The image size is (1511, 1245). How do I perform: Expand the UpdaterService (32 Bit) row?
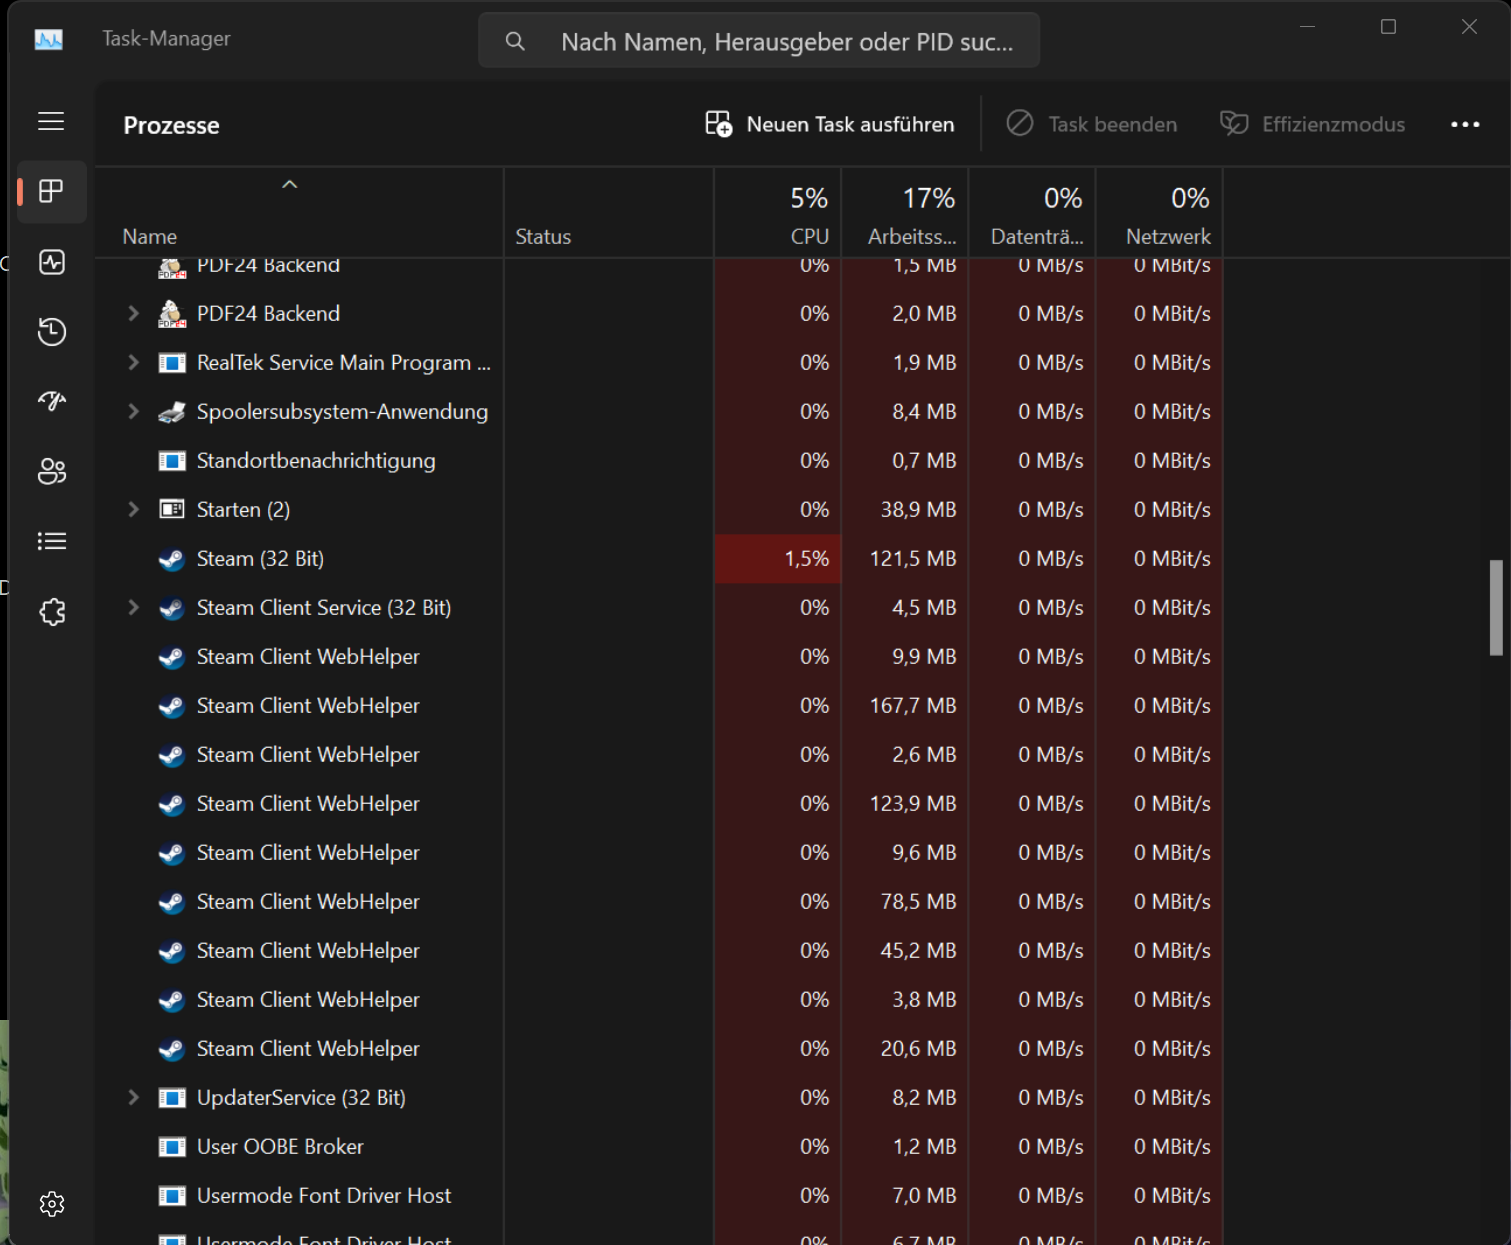[133, 1098]
